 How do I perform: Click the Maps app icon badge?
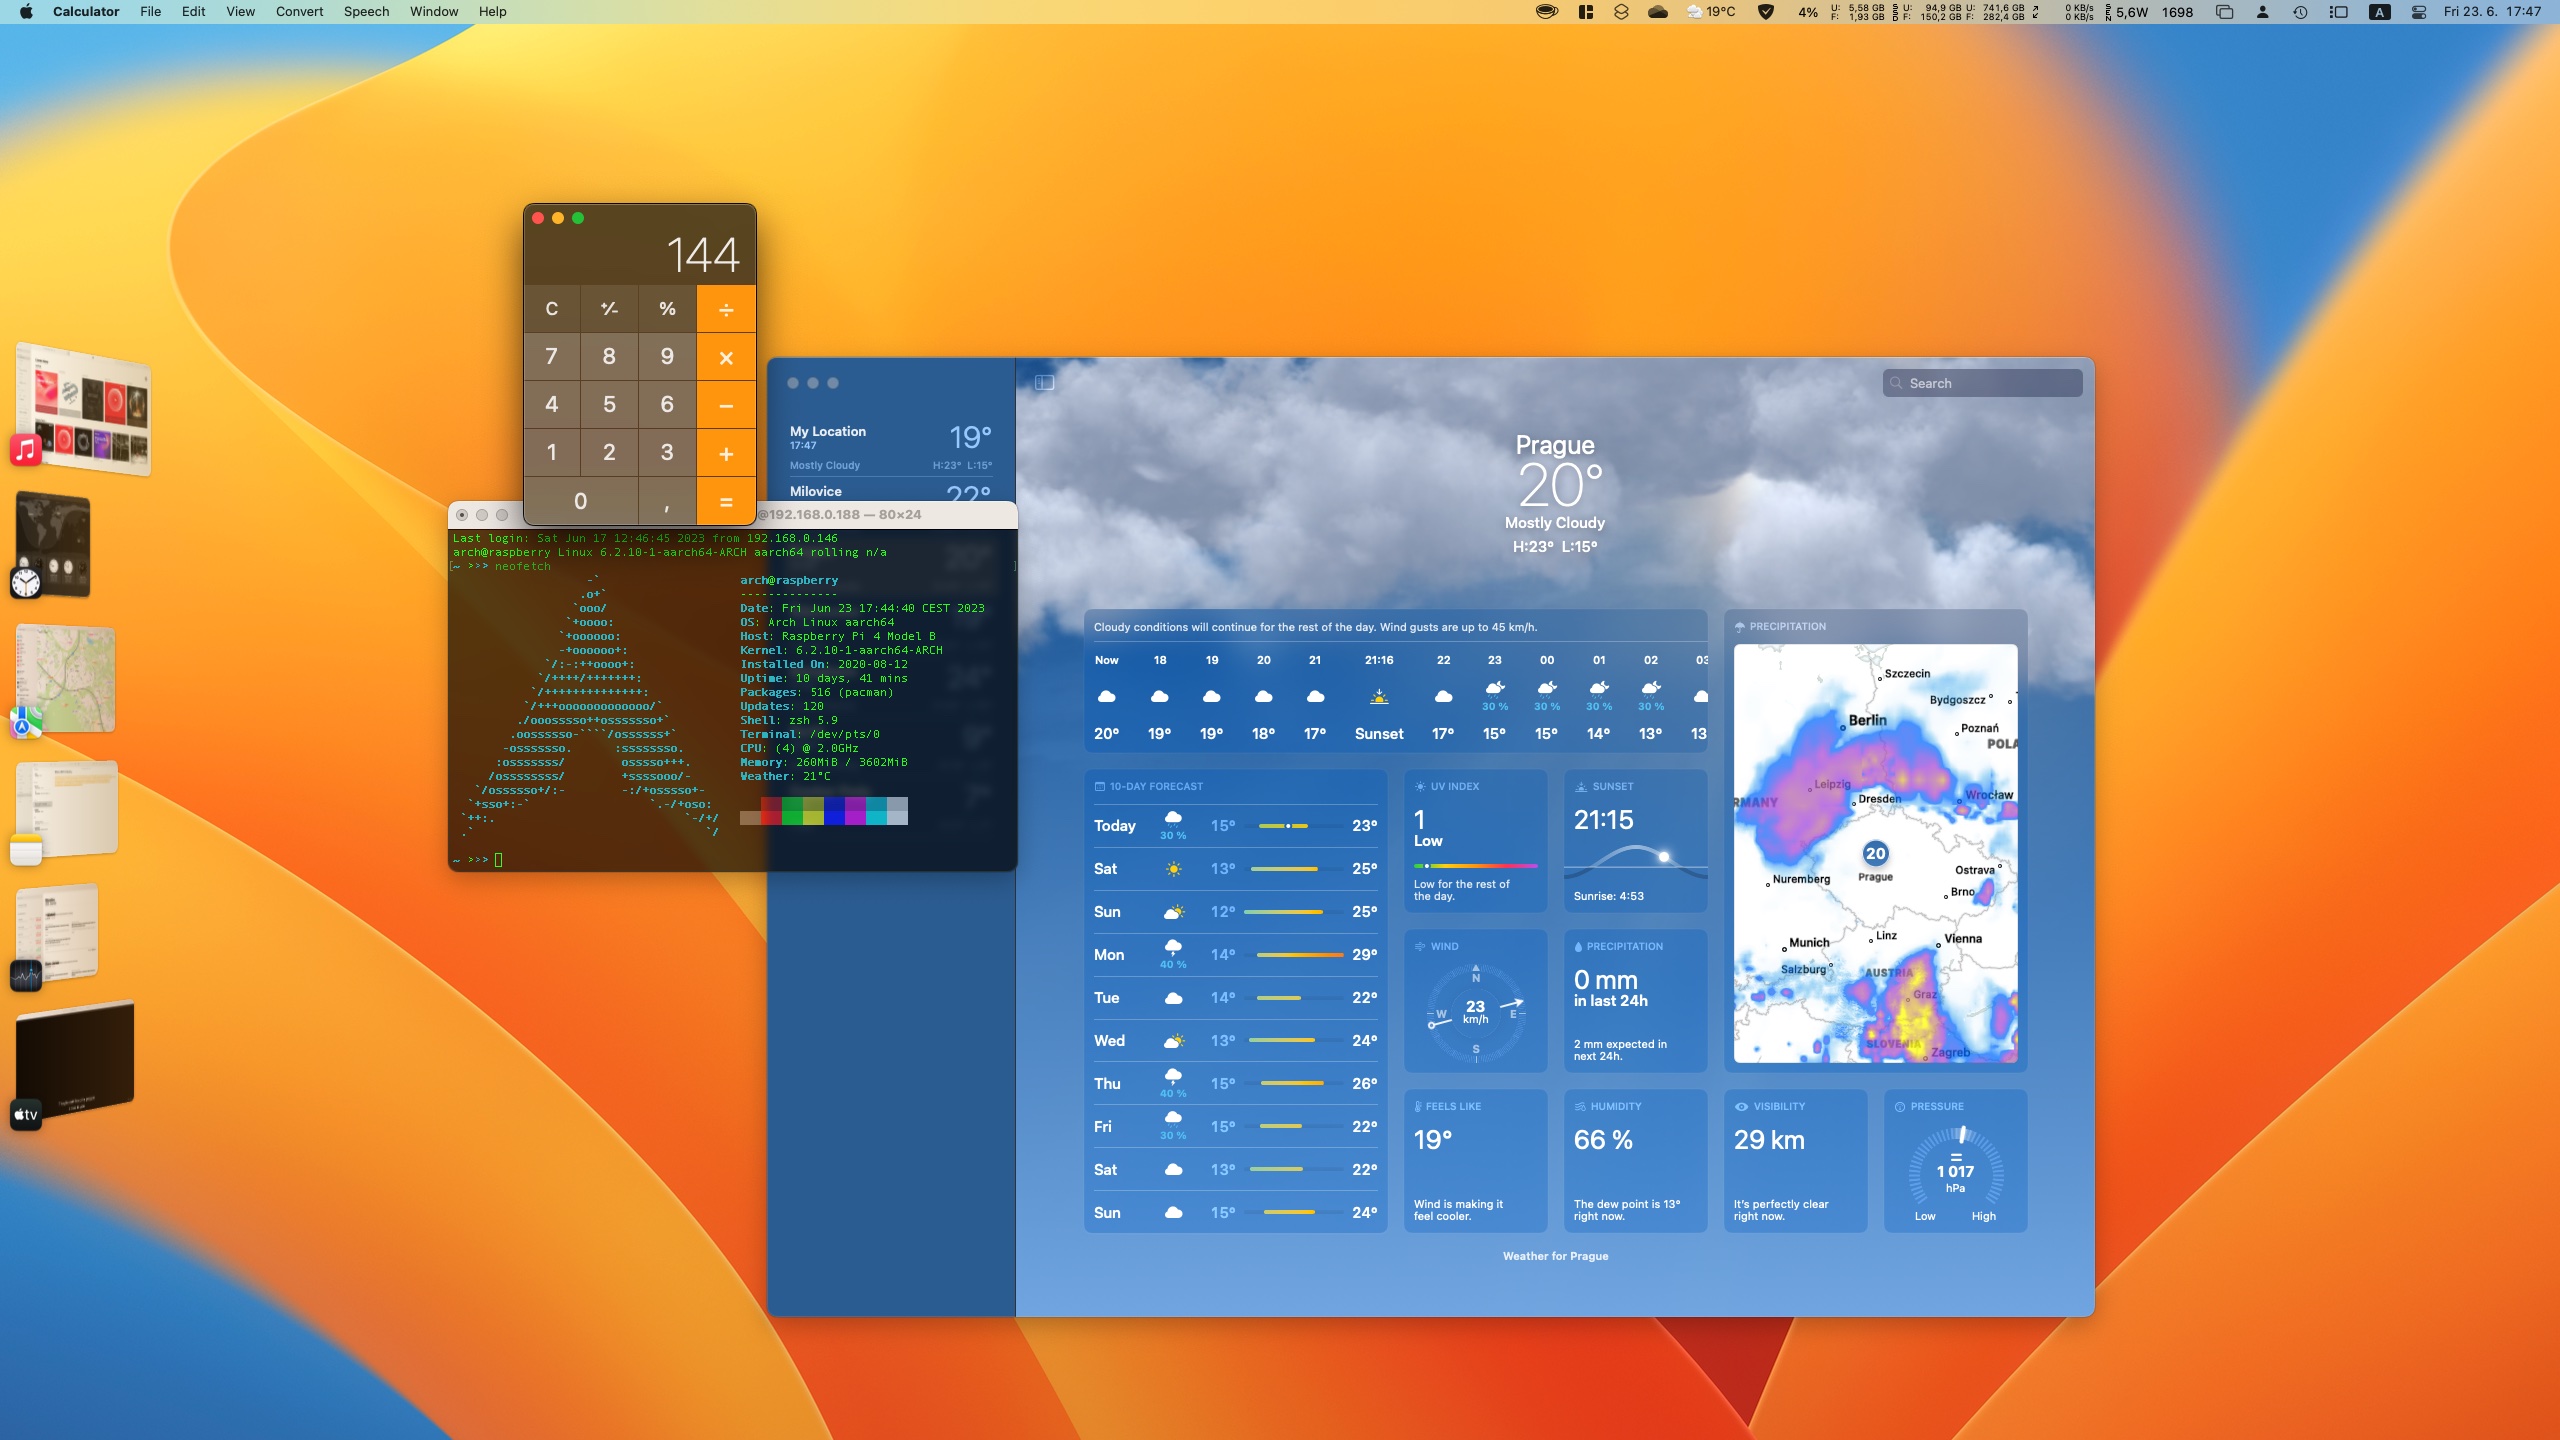[26, 722]
